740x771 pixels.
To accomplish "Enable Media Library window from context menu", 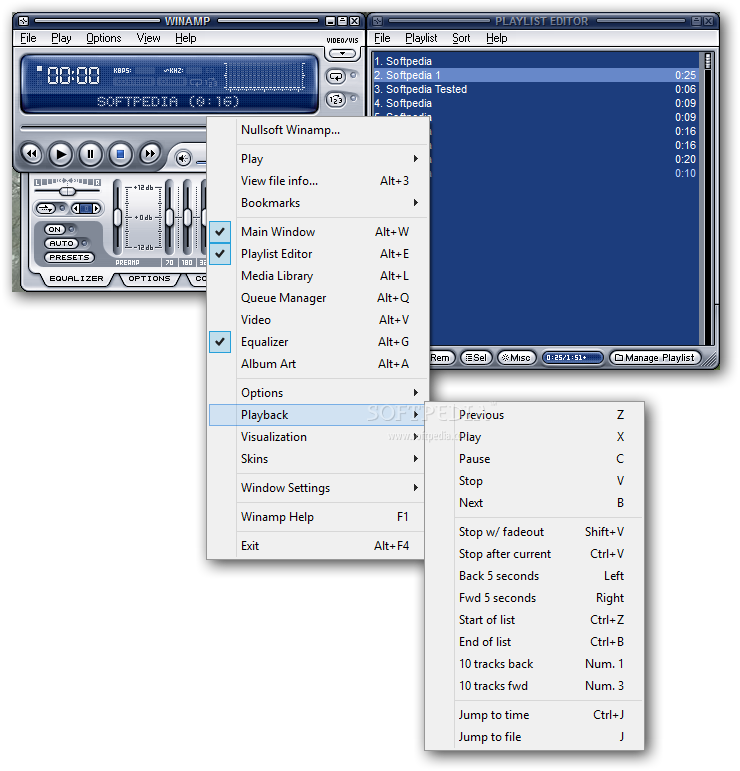I will click(317, 276).
